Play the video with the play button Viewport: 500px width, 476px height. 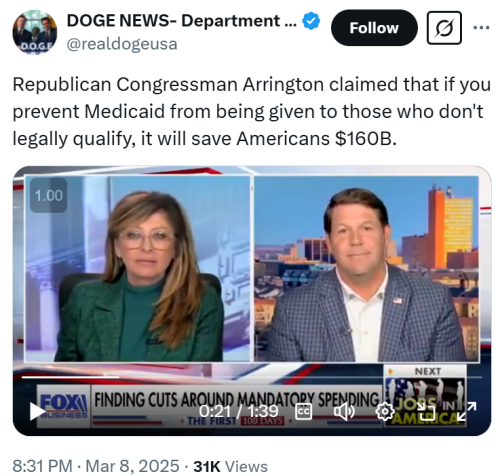tap(36, 411)
